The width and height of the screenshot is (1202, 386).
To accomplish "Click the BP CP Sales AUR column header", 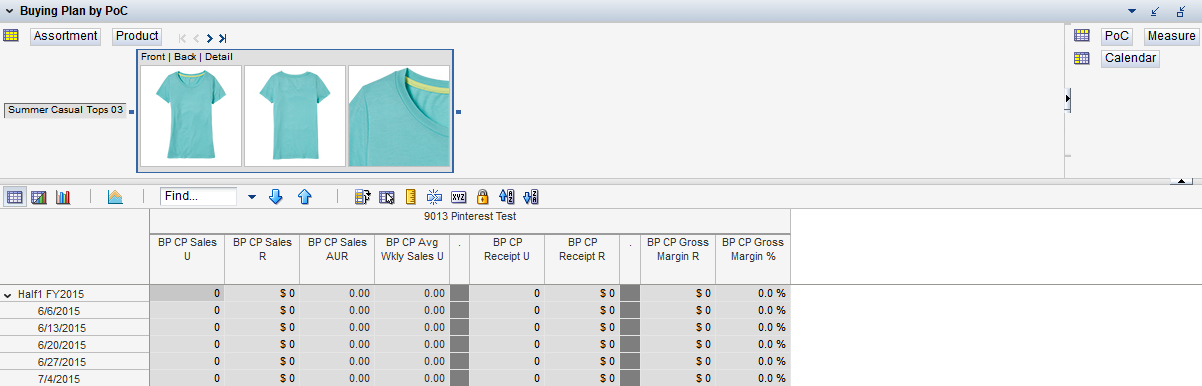I will [x=337, y=259].
